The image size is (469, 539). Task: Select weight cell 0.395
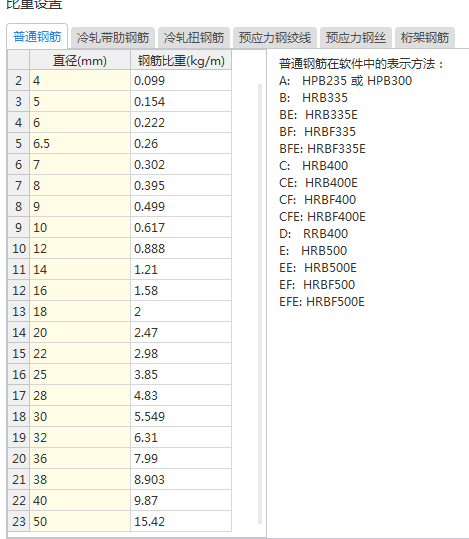coord(181,186)
